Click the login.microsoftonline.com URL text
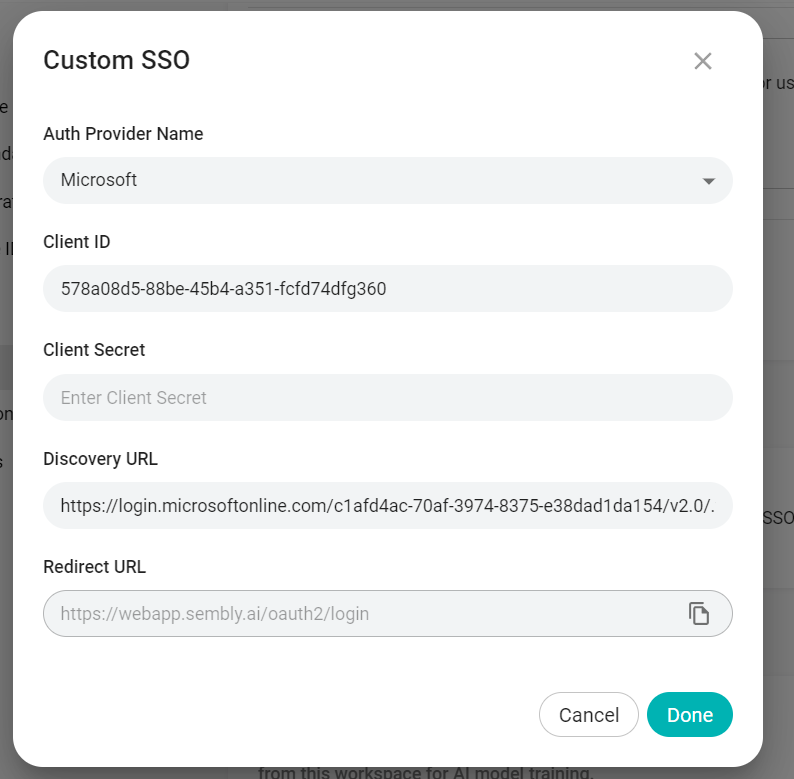This screenshot has width=794, height=779. coord(387,505)
